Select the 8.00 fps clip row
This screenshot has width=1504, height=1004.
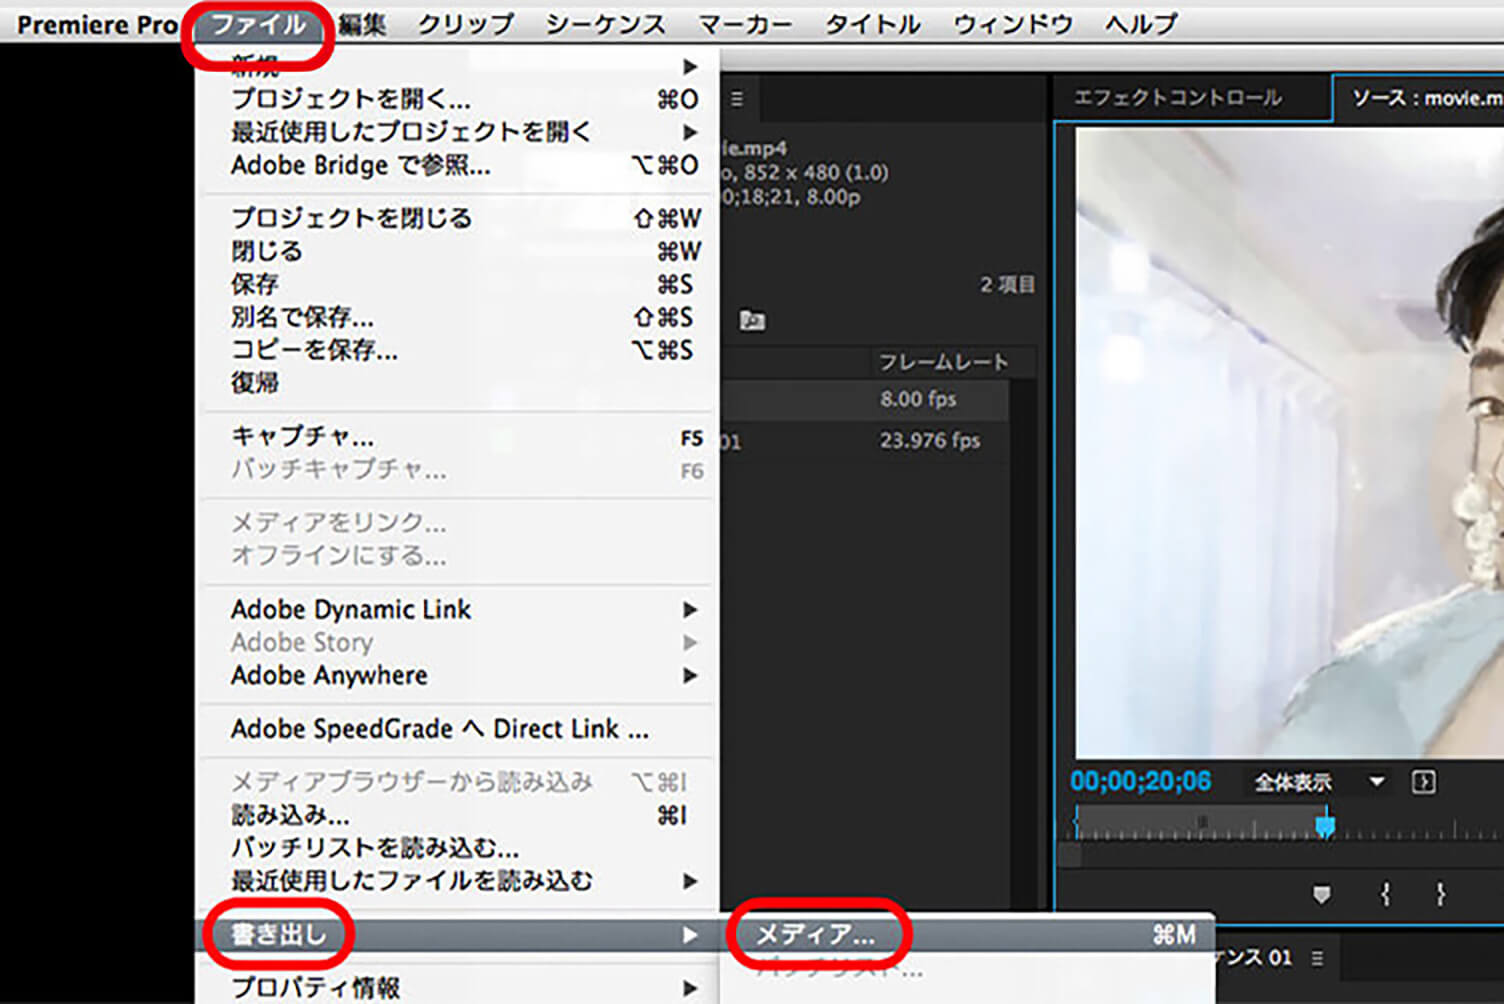pyautogui.click(x=865, y=399)
